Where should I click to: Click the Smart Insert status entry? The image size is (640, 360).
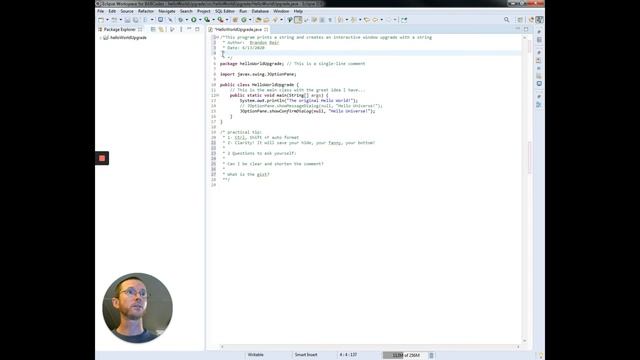[x=306, y=355]
